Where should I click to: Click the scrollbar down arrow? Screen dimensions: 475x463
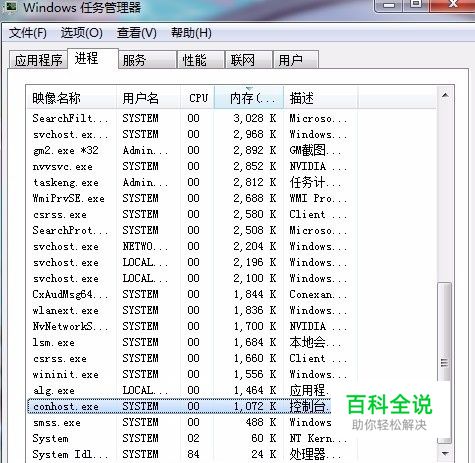click(x=445, y=454)
